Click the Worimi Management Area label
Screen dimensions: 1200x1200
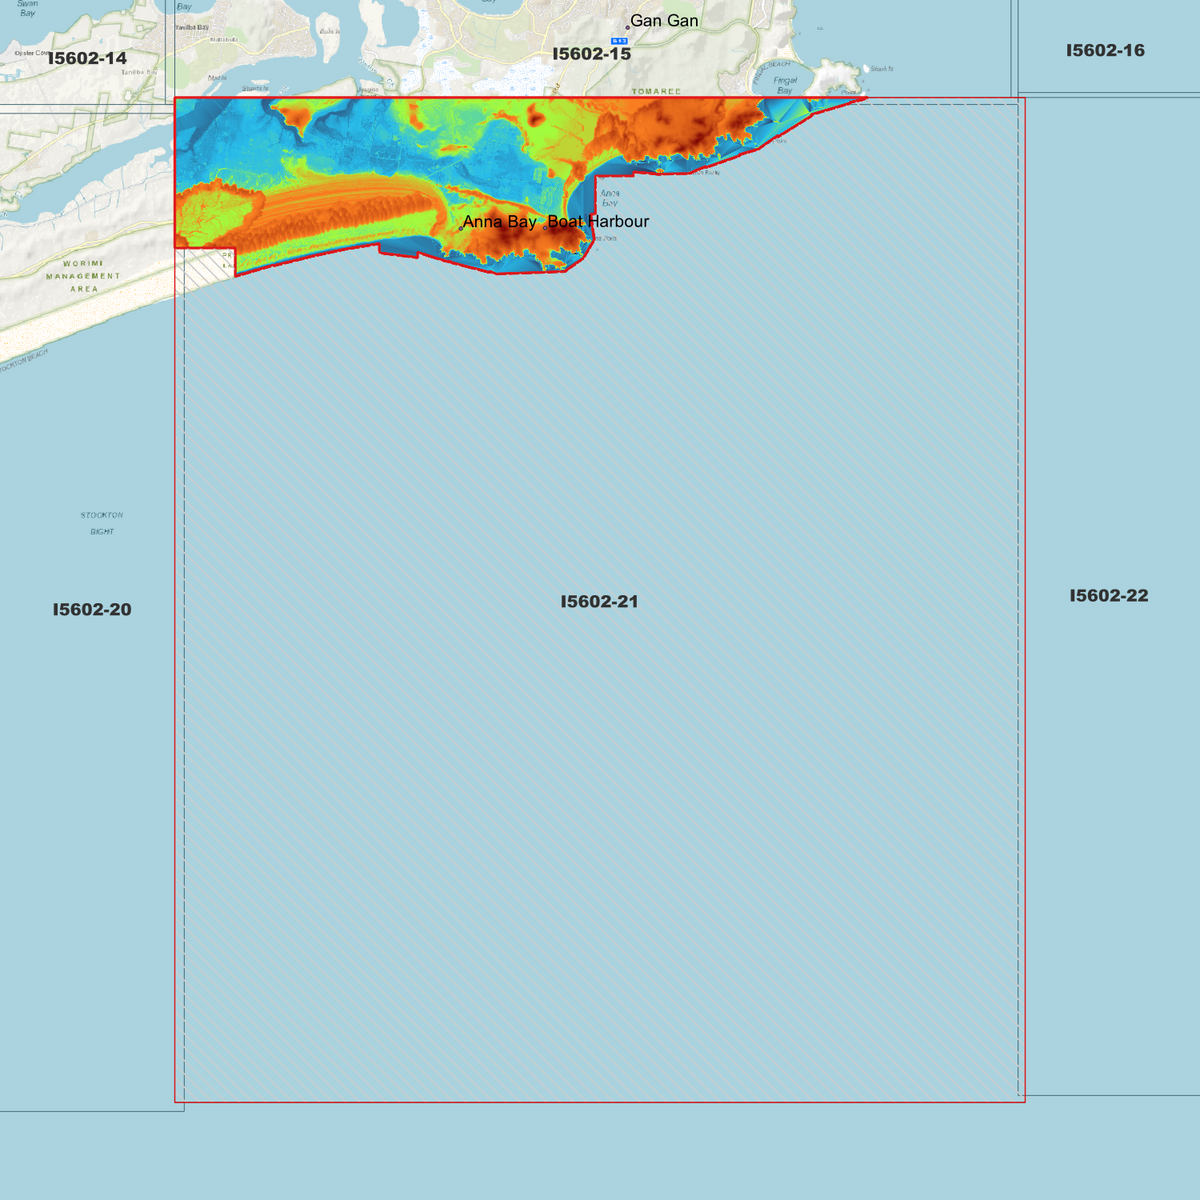(x=83, y=276)
